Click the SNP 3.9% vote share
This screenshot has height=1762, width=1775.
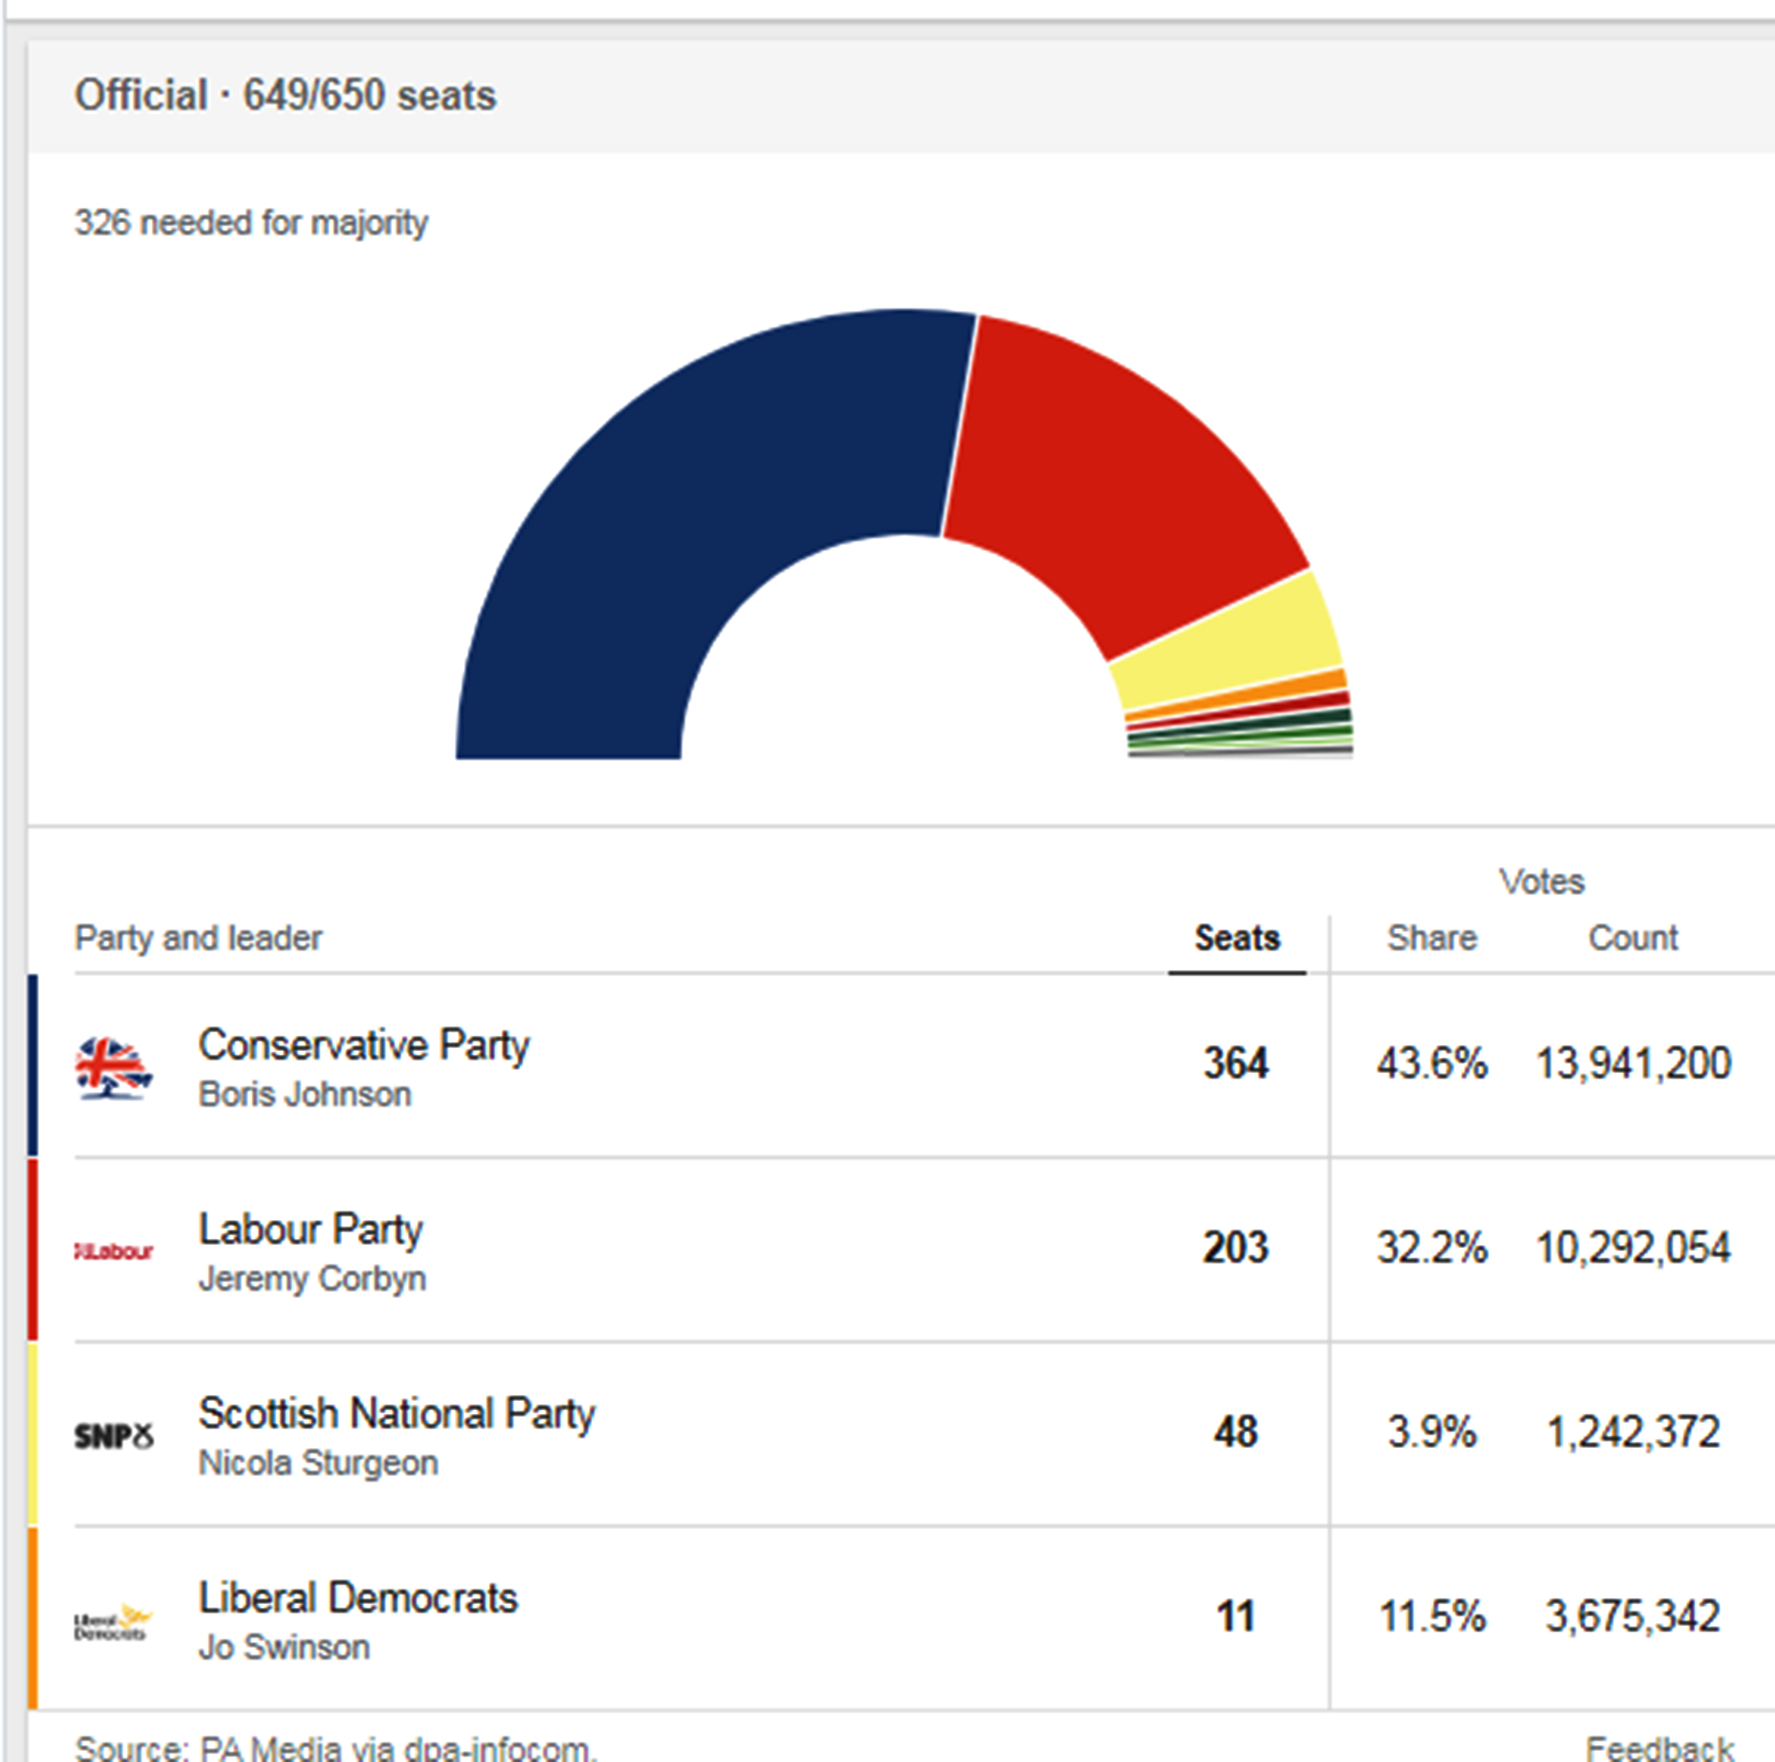(x=1431, y=1432)
